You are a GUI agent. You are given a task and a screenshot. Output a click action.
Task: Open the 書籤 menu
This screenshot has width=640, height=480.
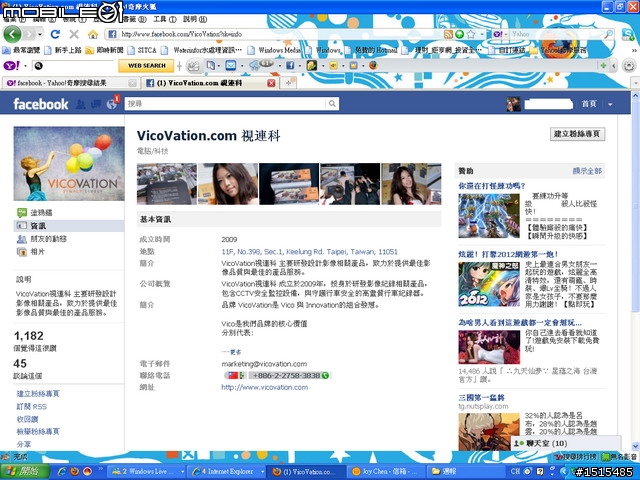(134, 19)
